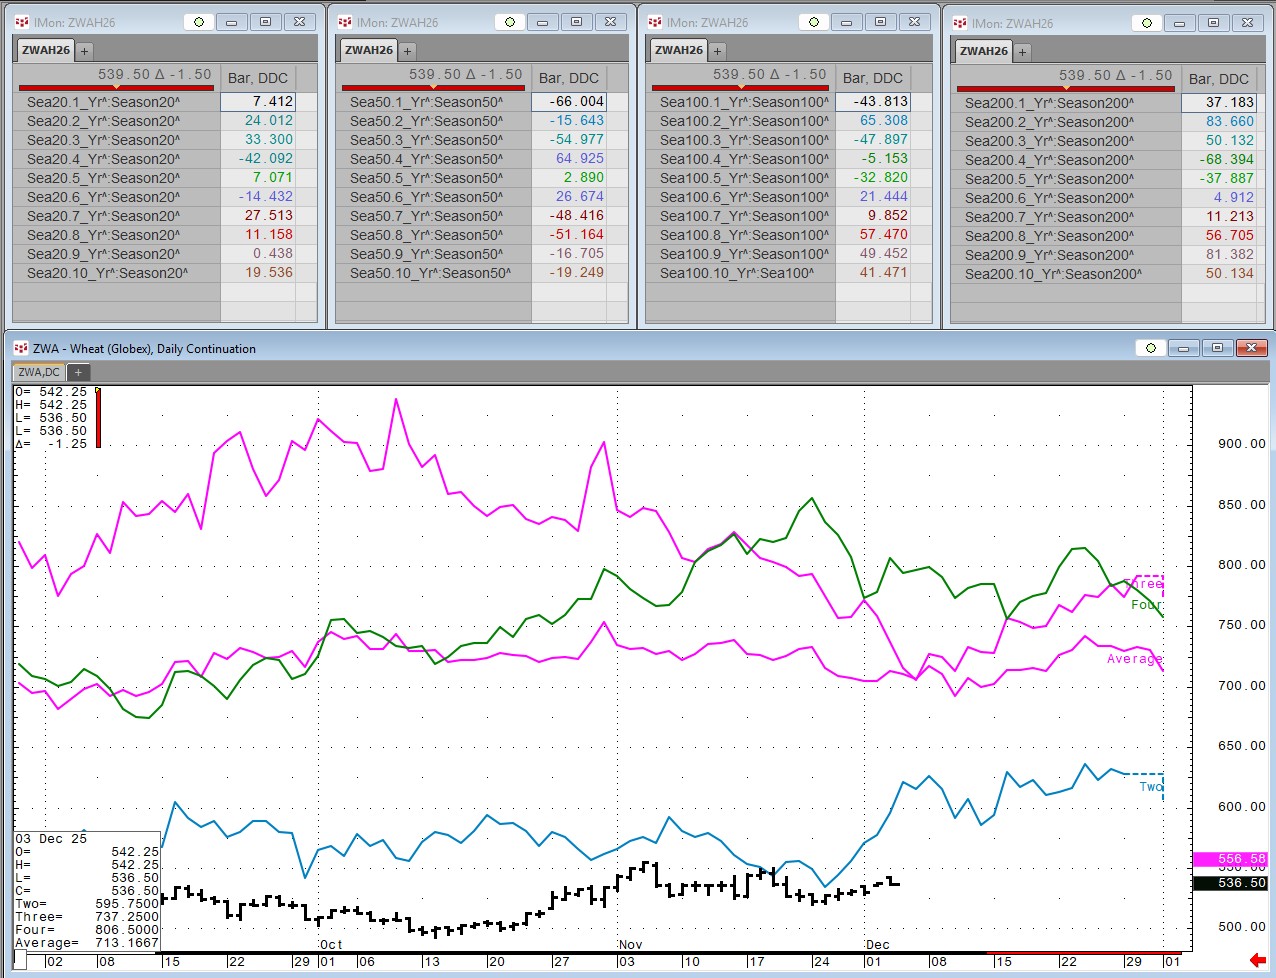Add a new tab in the first IMon window
The width and height of the screenshot is (1276, 978).
[84, 51]
